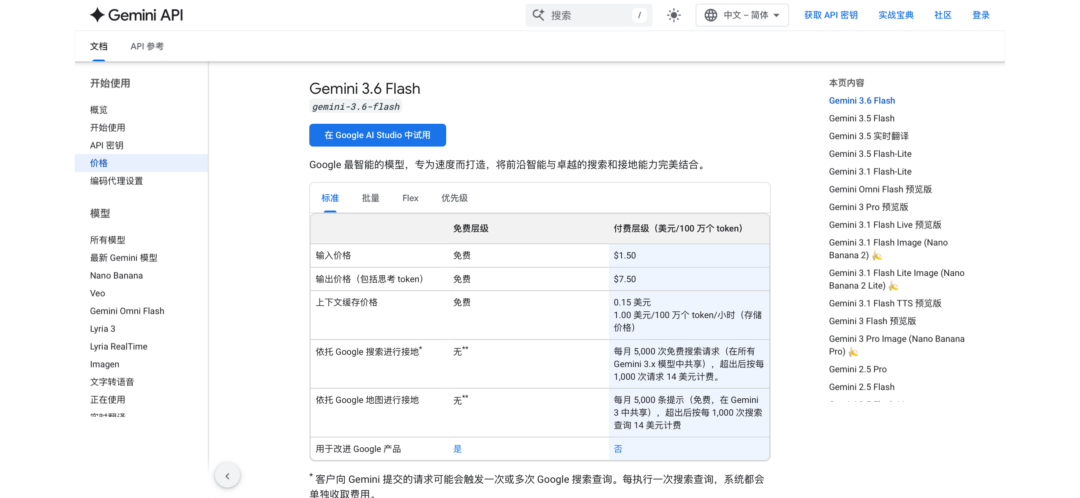This screenshot has width=1080, height=498.
Task: Toggle the light/dark theme sun icon
Action: pos(674,15)
